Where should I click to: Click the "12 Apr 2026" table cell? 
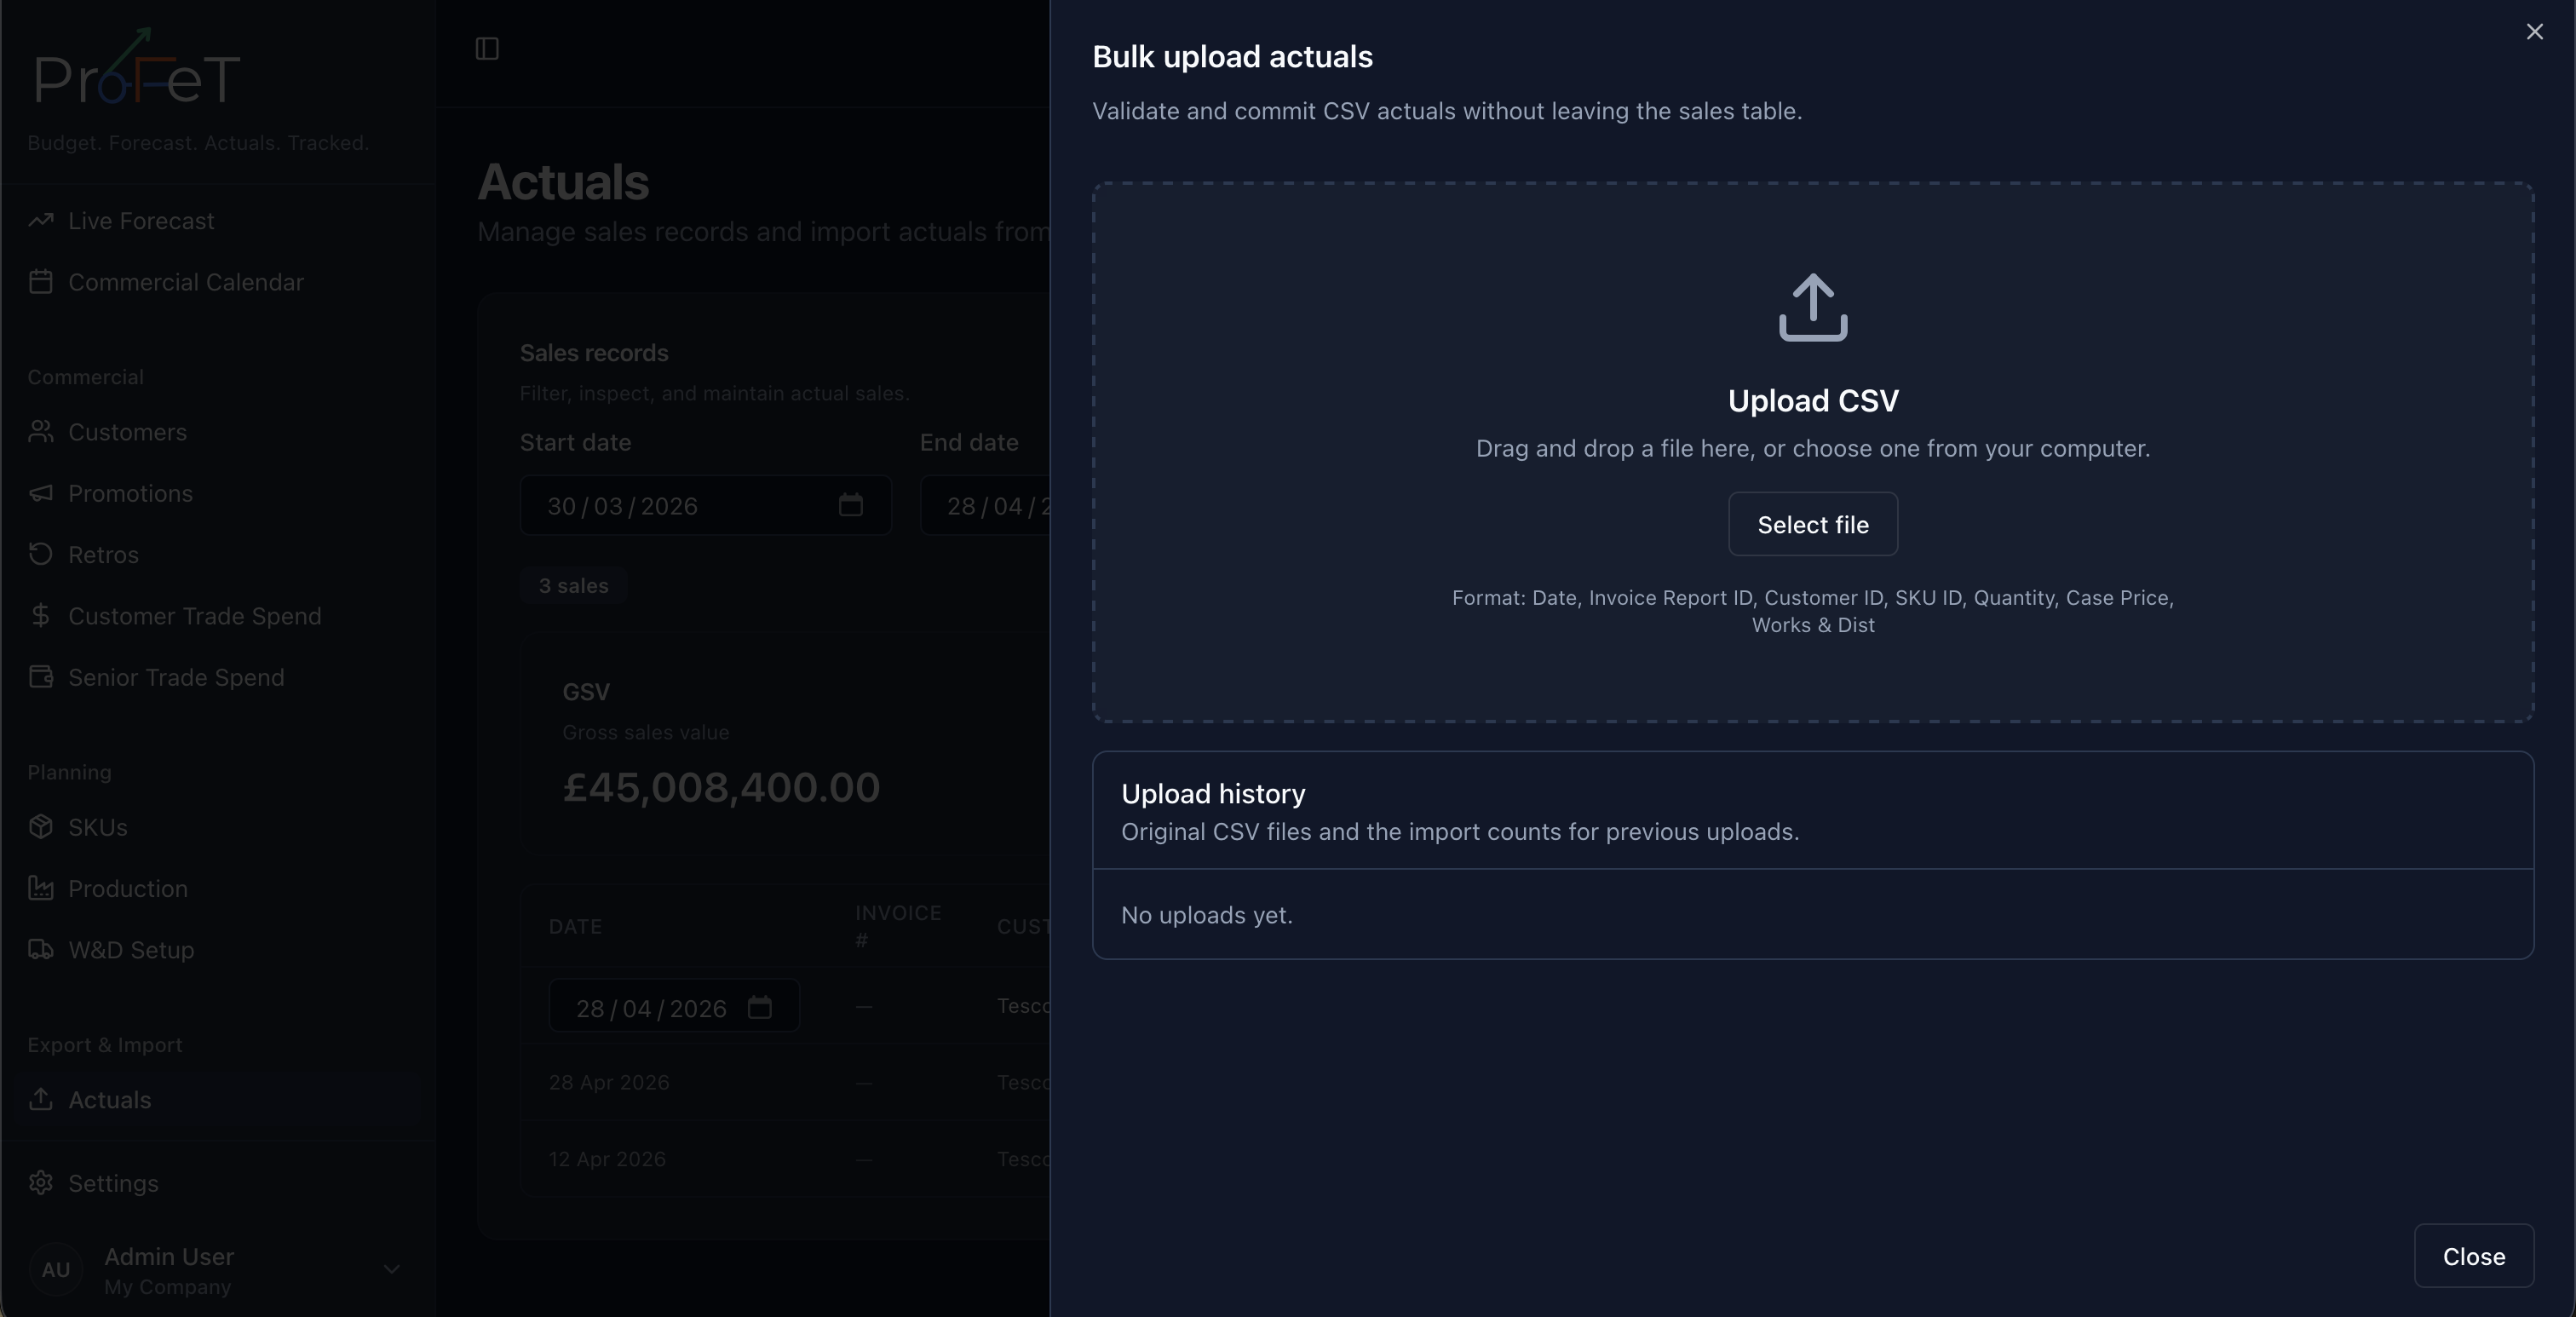pos(607,1160)
